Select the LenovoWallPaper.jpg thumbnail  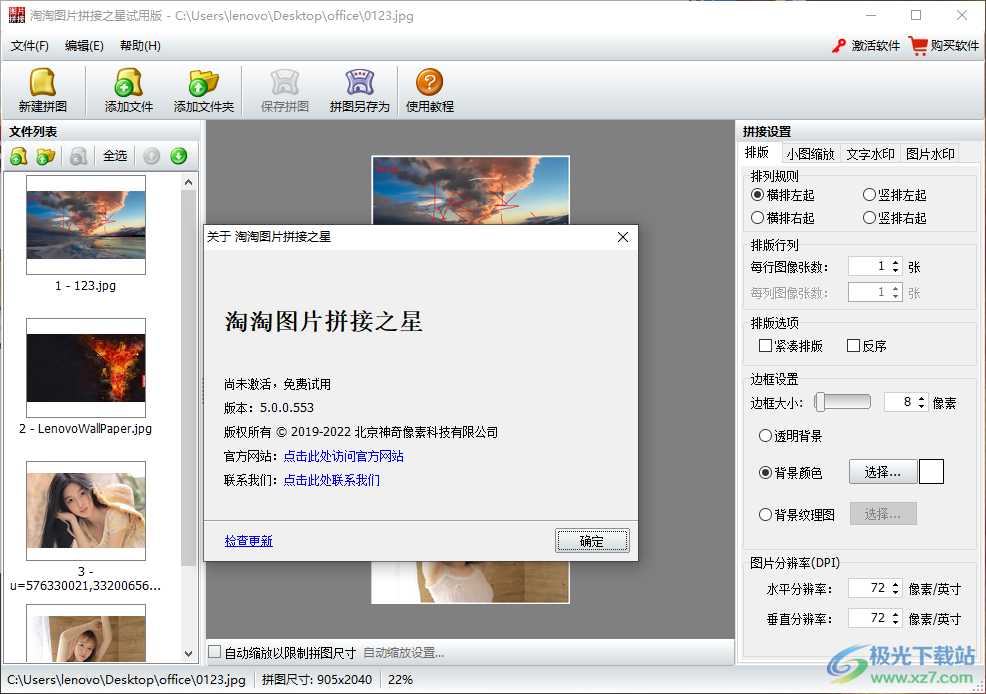[86, 367]
